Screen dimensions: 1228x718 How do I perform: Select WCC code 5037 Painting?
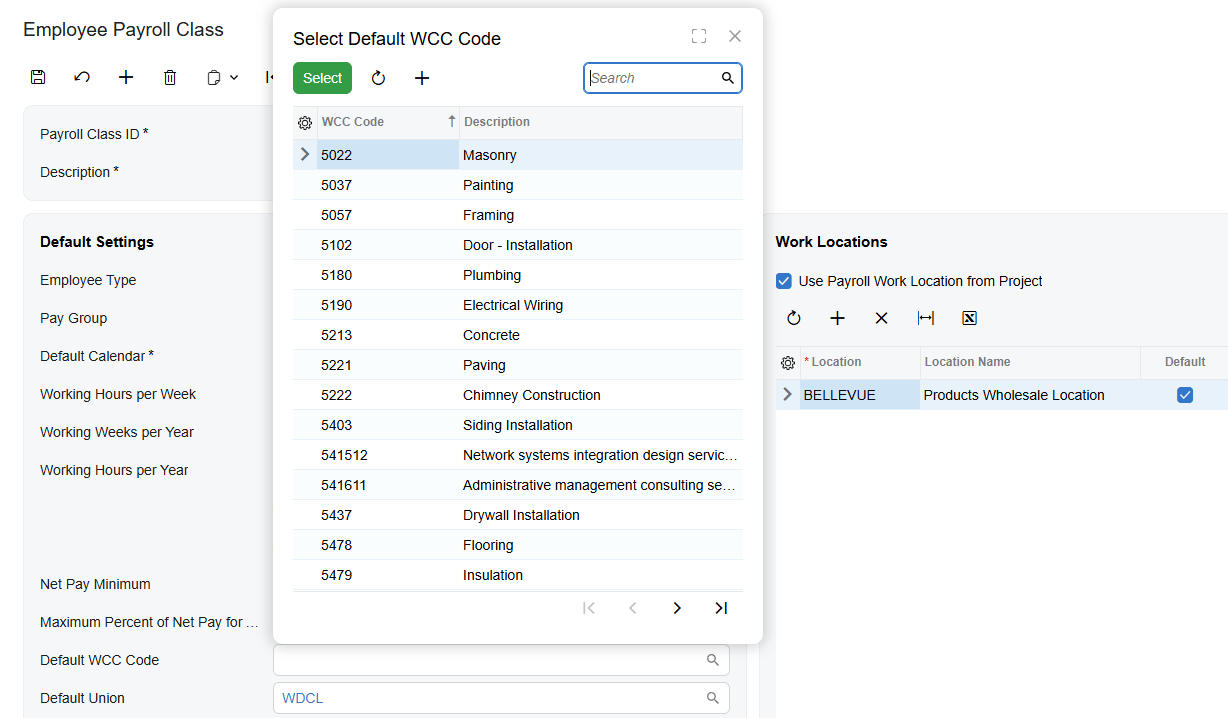coord(518,185)
